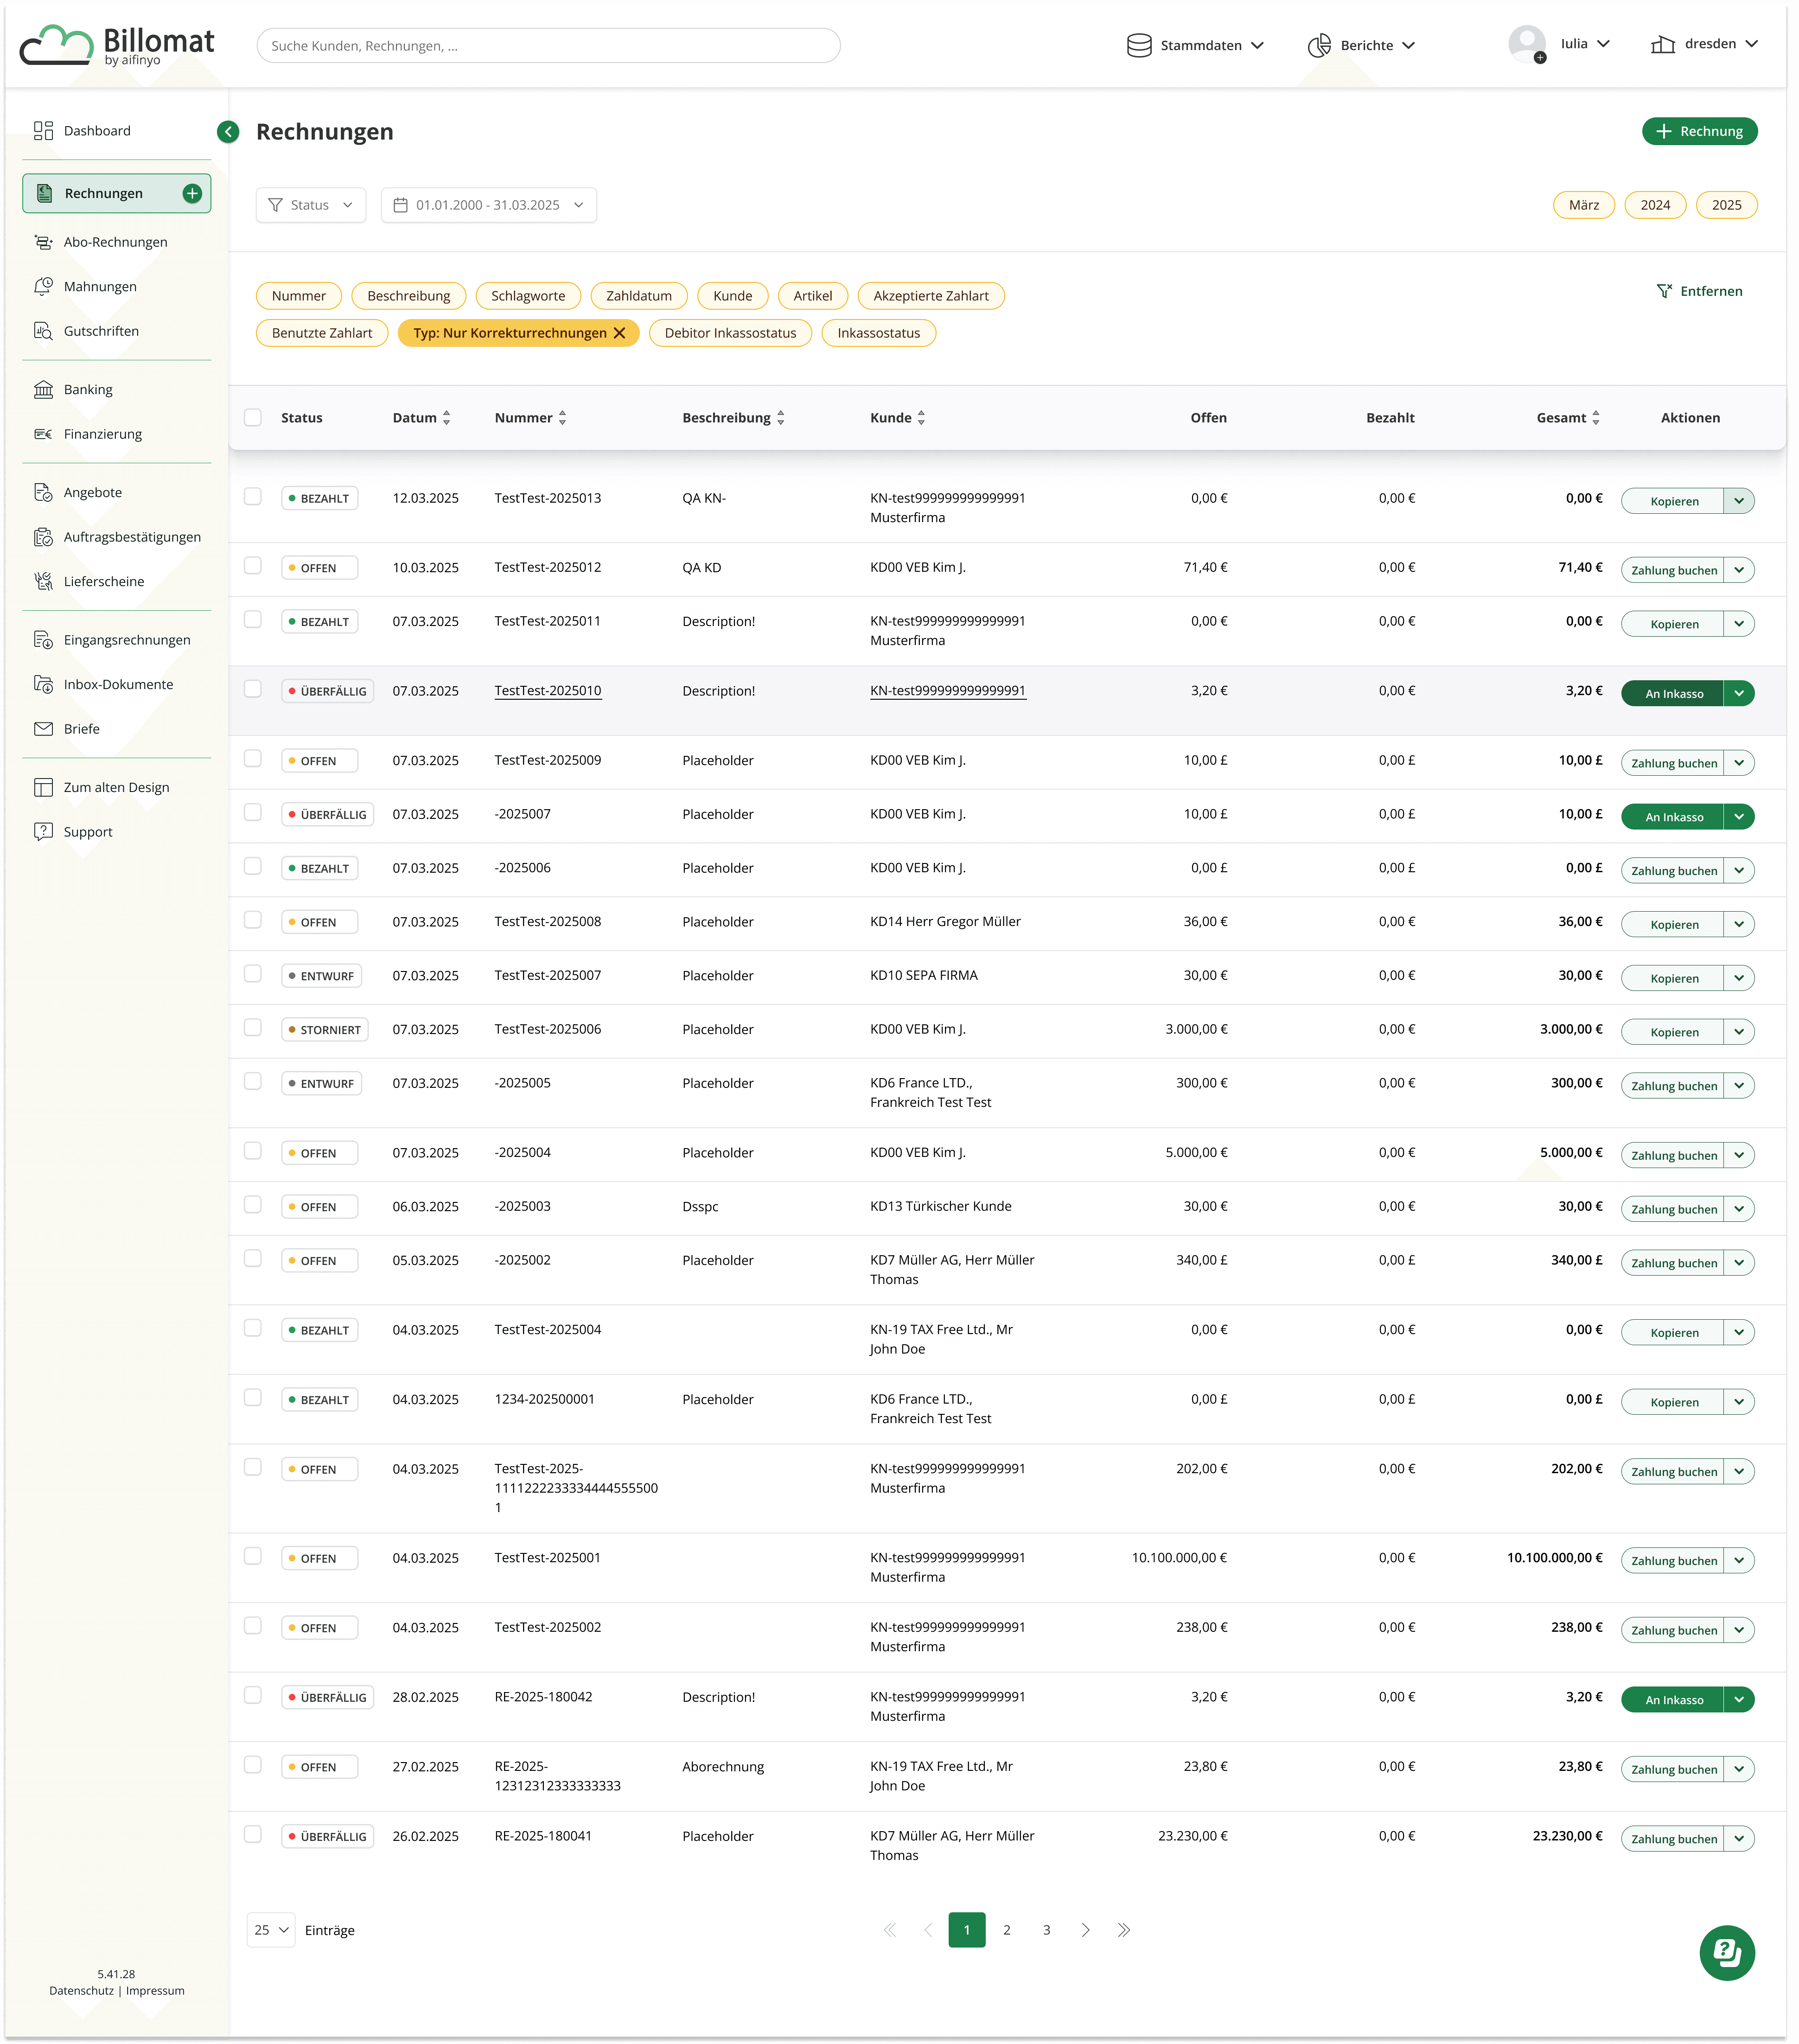Screen dimensions: 1799x2044
Task: Remove the Typ: Nur Korrekturrechnungen filter
Action: (x=620, y=333)
